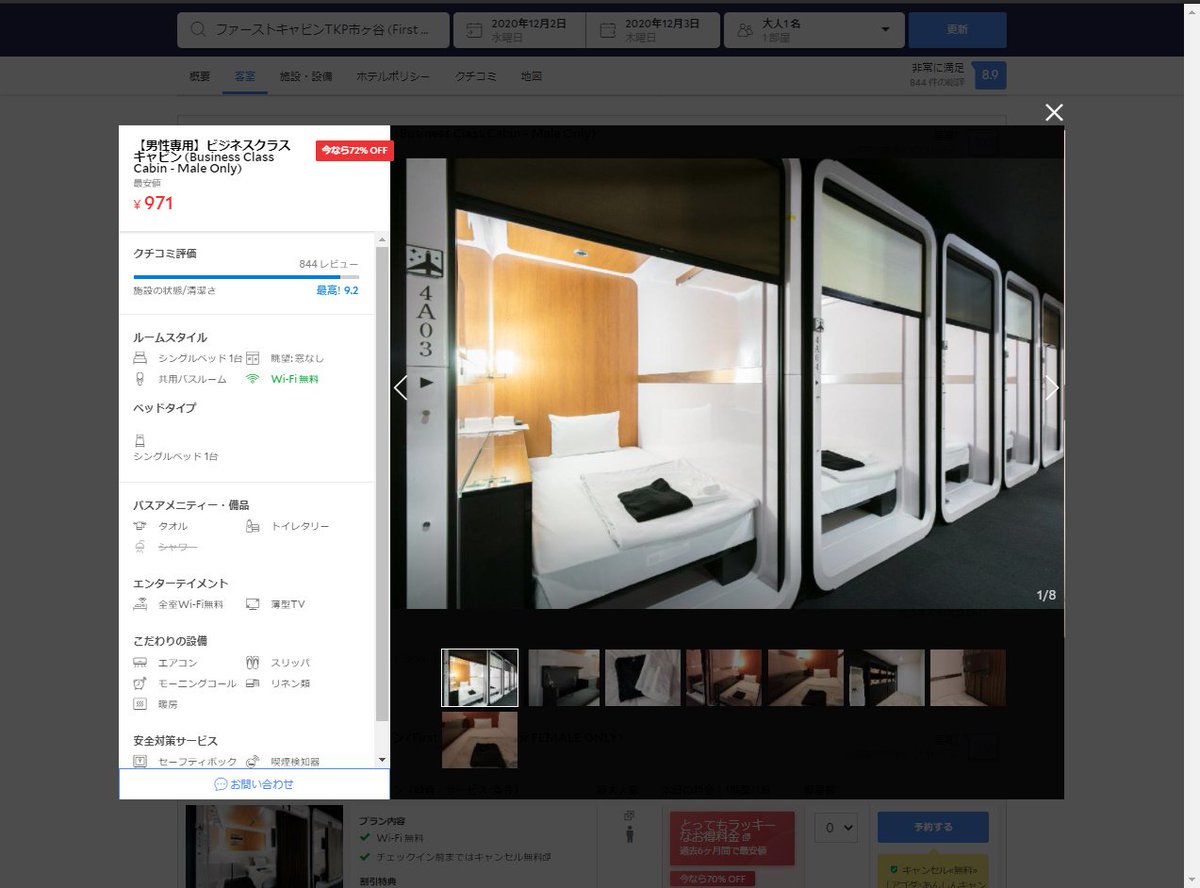1200x888 pixels.
Task: Click the safety box icon
Action: [x=140, y=761]
